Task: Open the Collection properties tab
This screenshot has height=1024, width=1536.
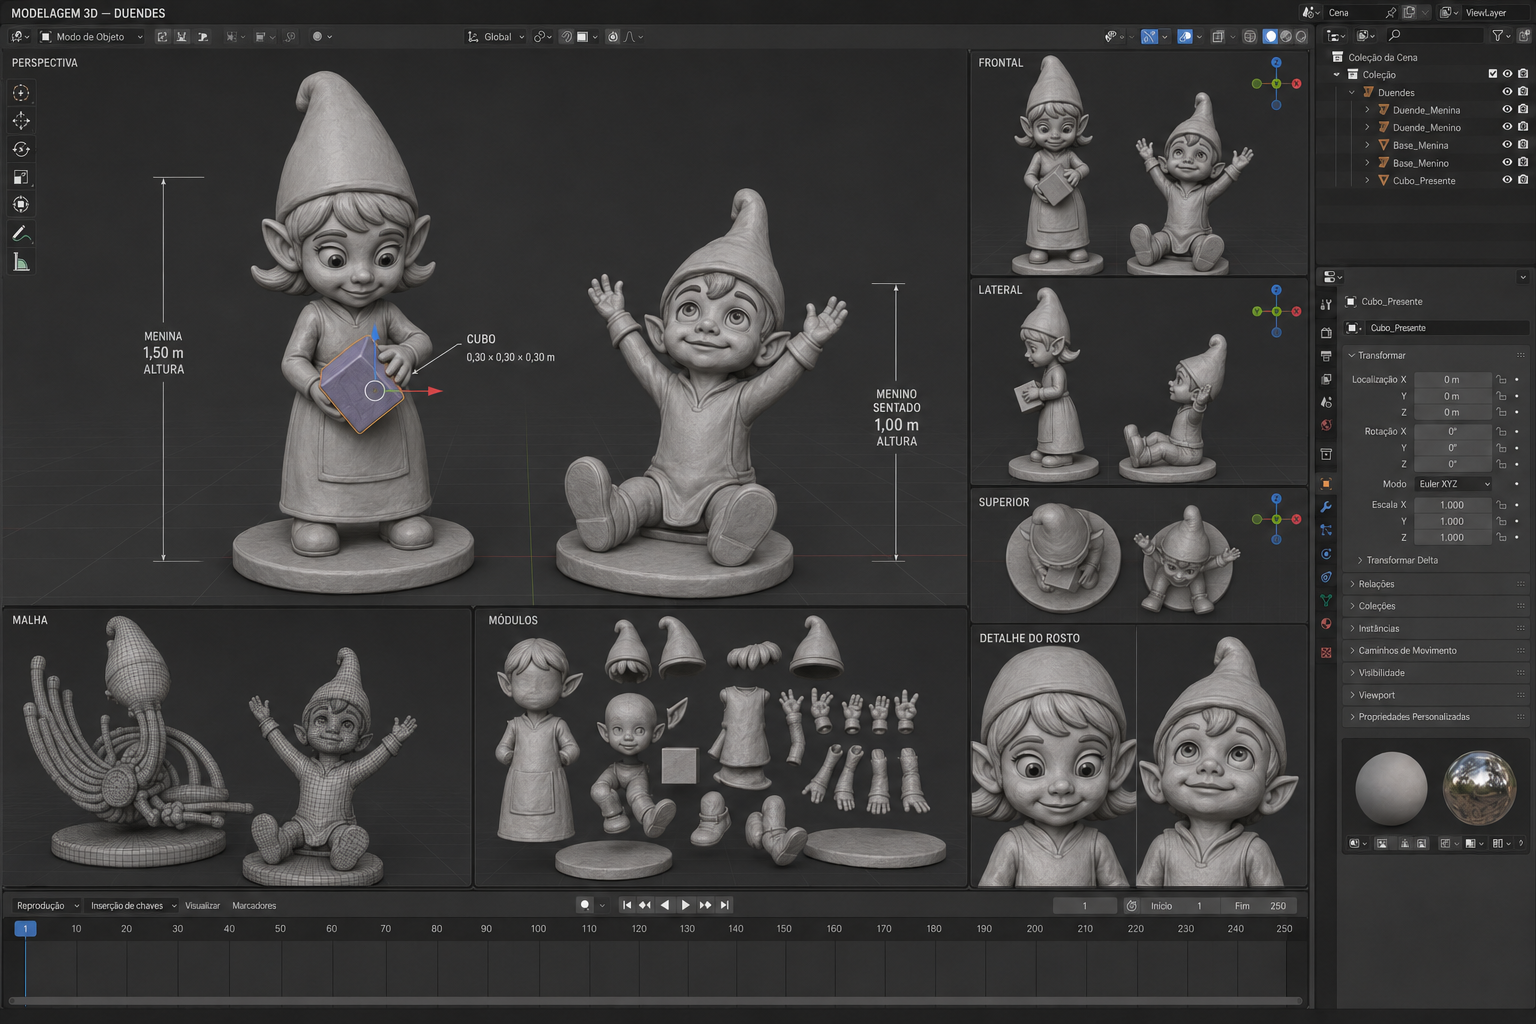Action: click(x=1326, y=454)
